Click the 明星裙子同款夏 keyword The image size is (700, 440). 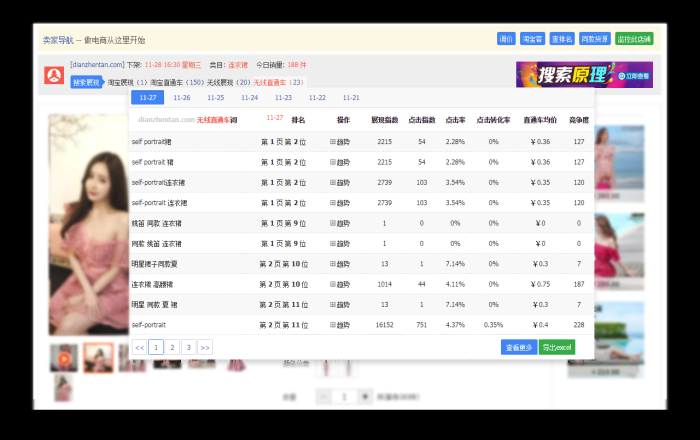(154, 264)
